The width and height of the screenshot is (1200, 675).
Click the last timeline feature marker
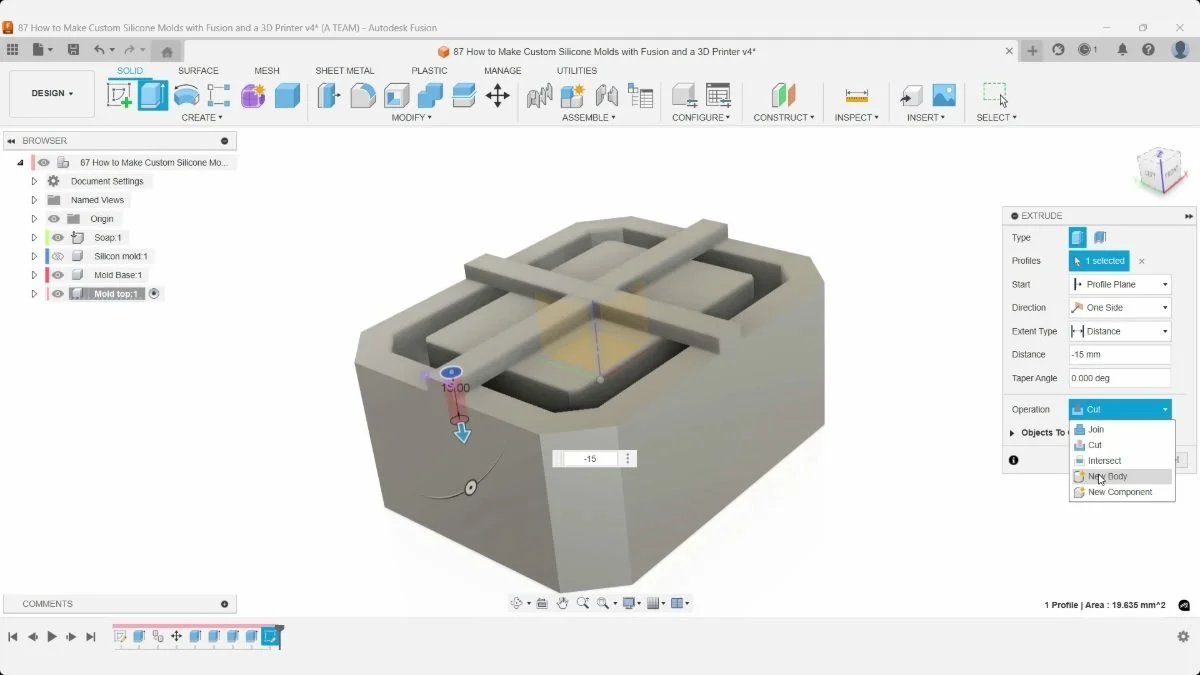[x=270, y=636]
